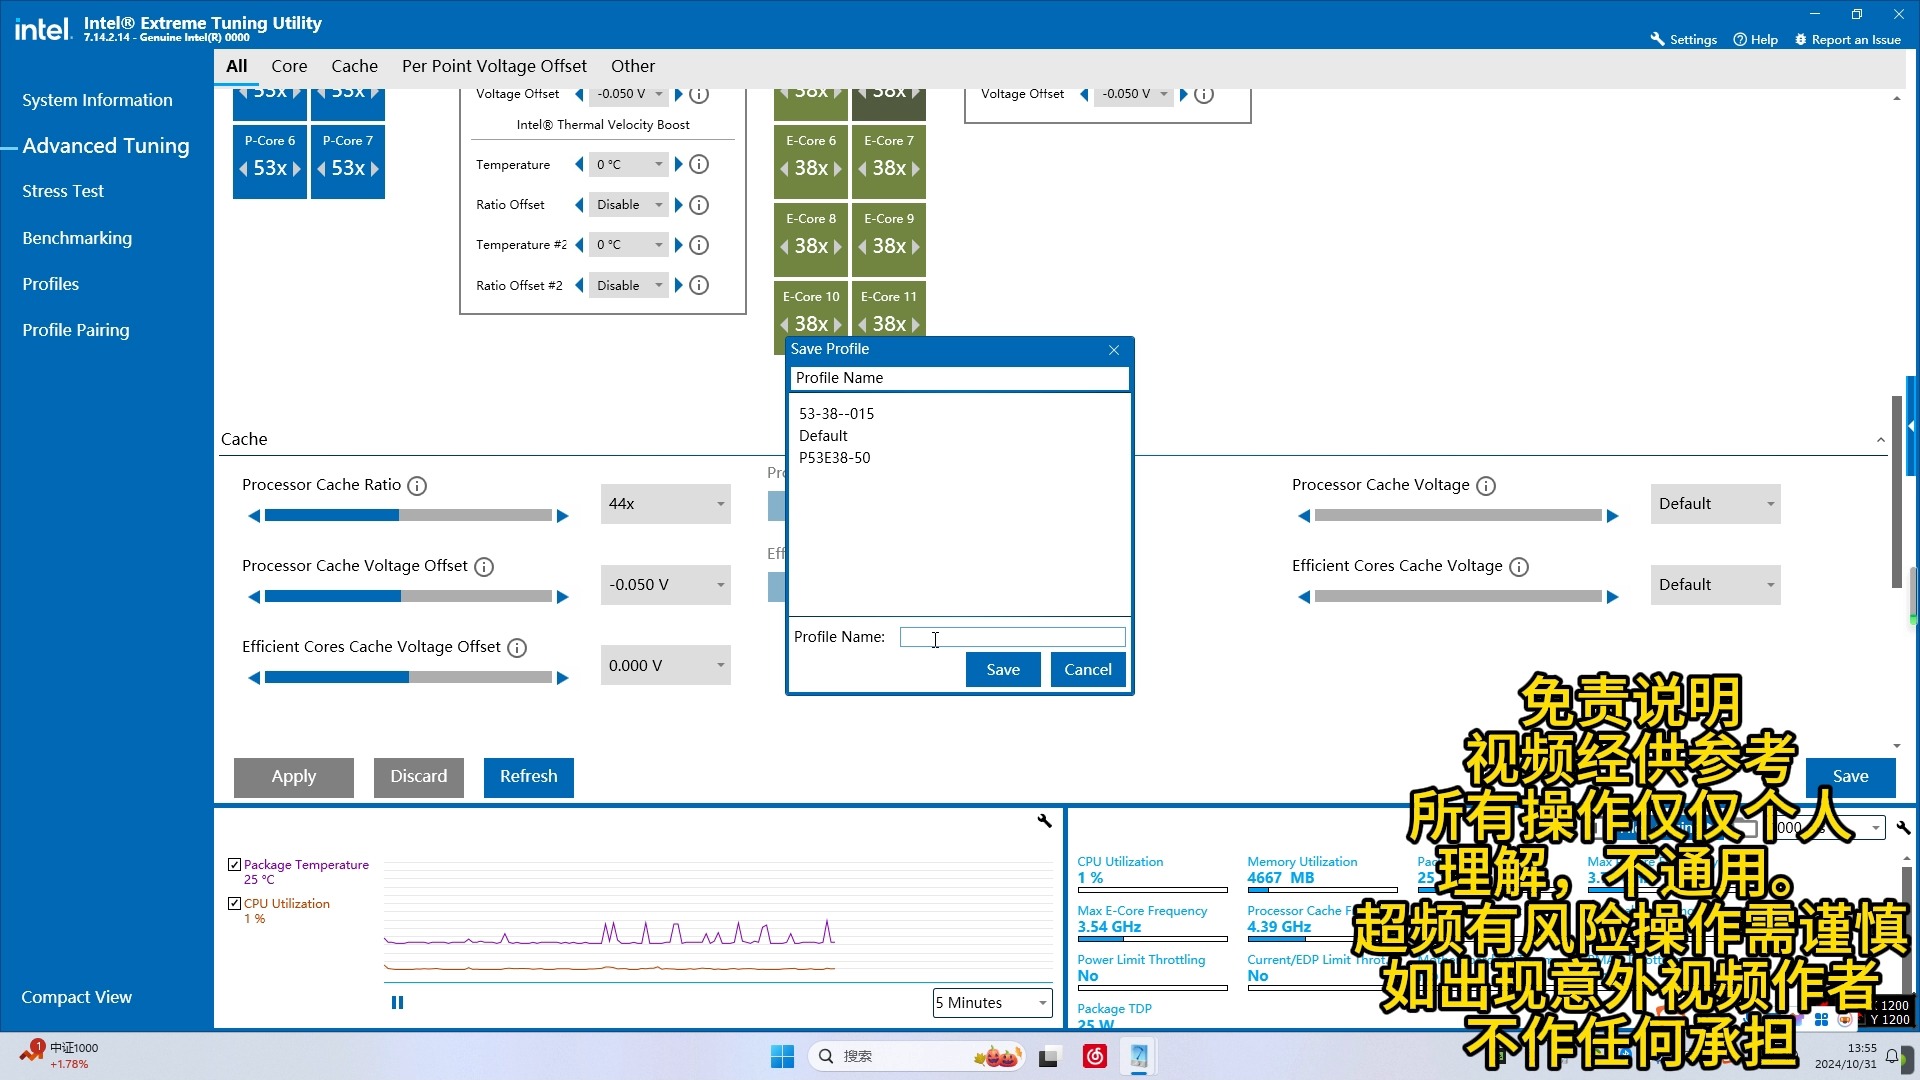The height and width of the screenshot is (1080, 1920).
Task: Open System Information in sidebar
Action: point(97,100)
